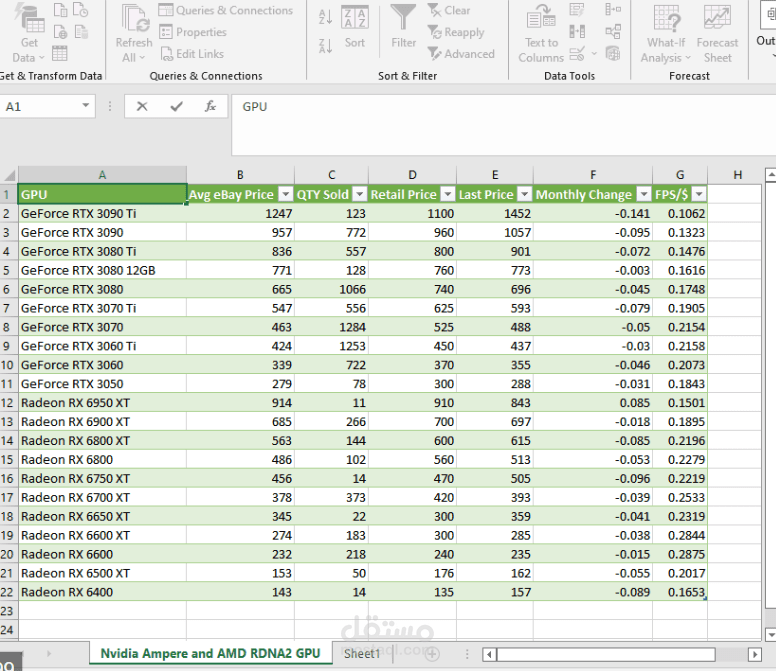Select cell GeForce RTX 3080 12GB
Image resolution: width=776 pixels, height=671 pixels.
102,270
